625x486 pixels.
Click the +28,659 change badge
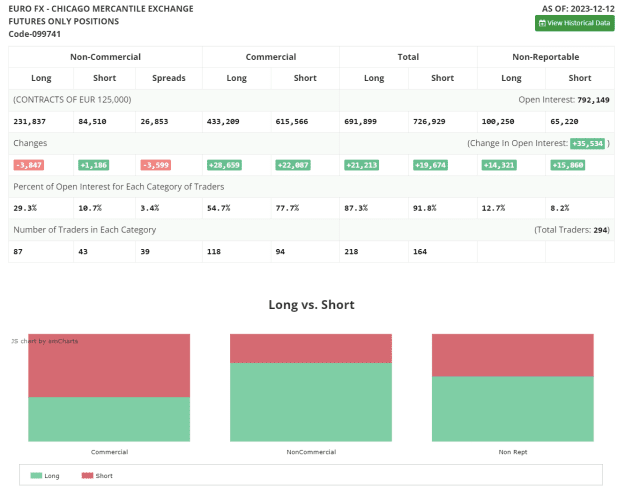coord(224,165)
